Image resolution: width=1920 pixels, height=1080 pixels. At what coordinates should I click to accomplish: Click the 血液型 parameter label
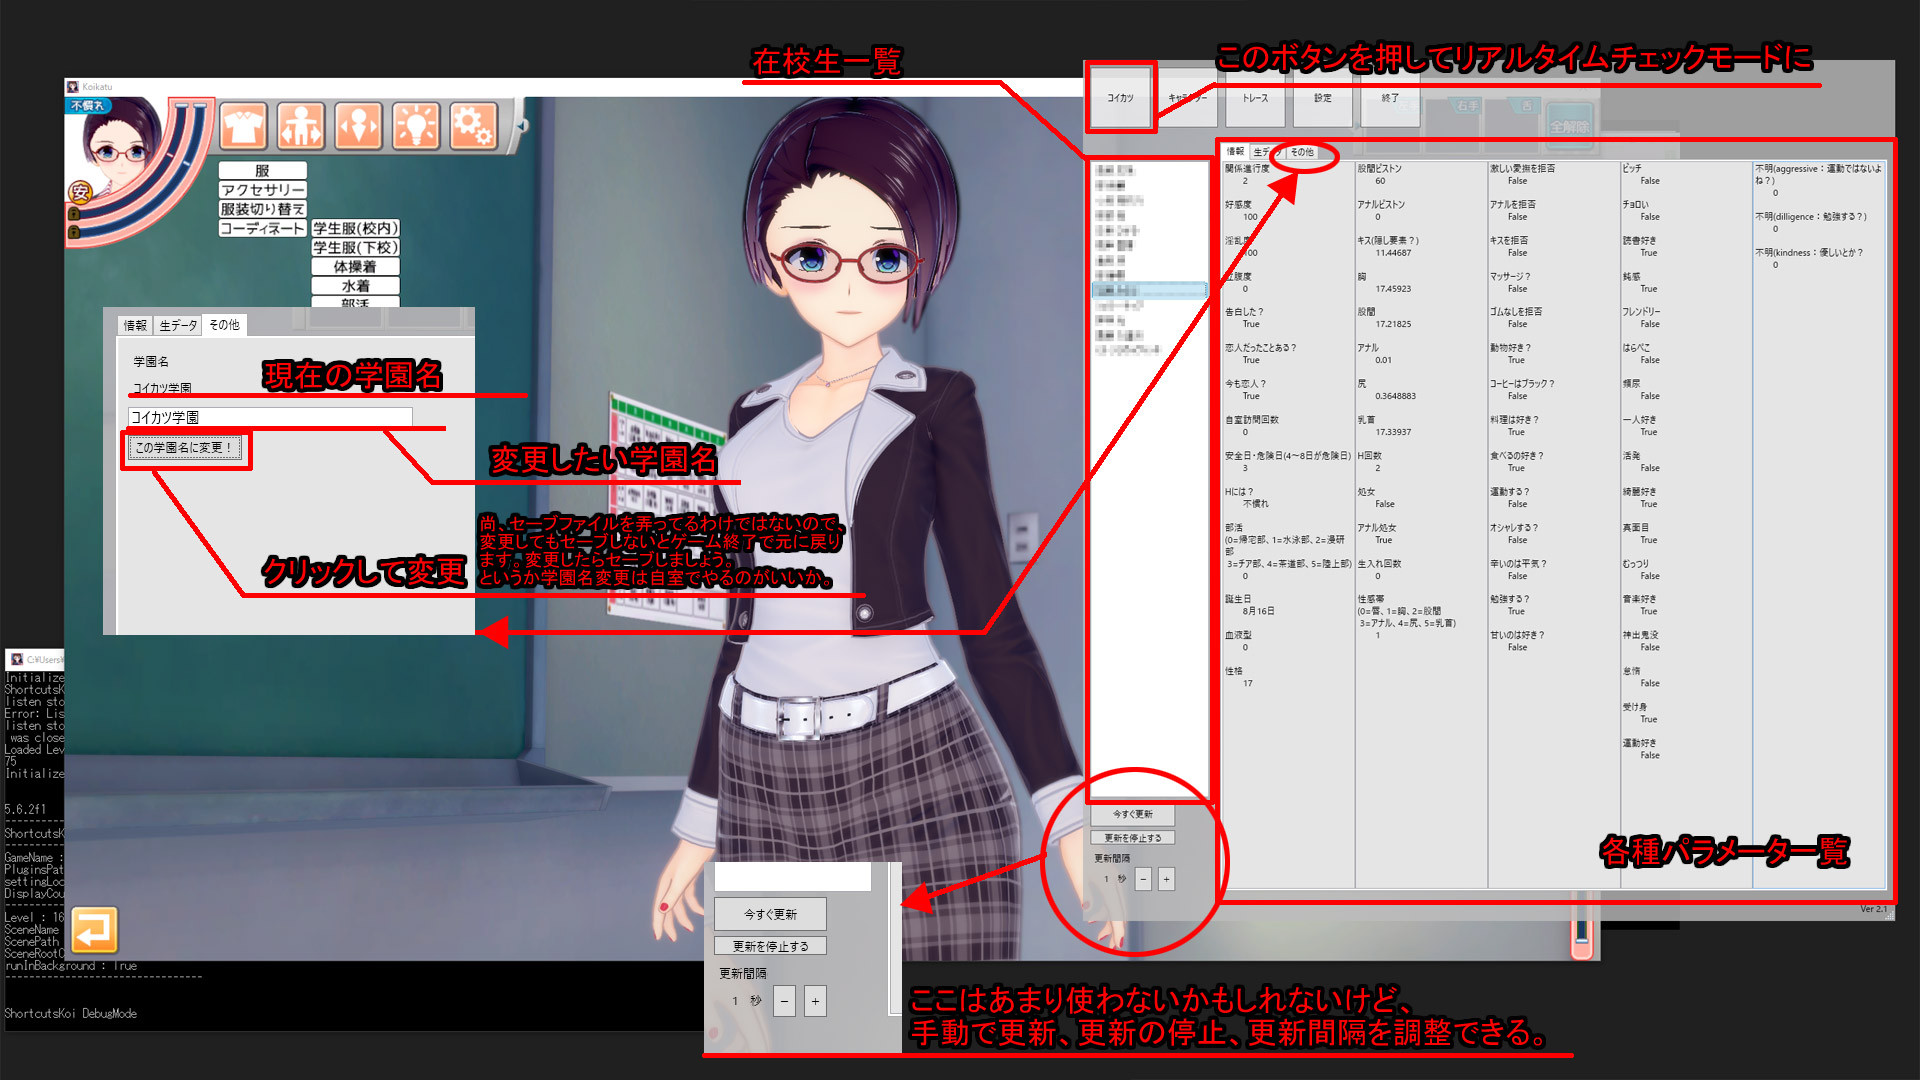[1238, 635]
